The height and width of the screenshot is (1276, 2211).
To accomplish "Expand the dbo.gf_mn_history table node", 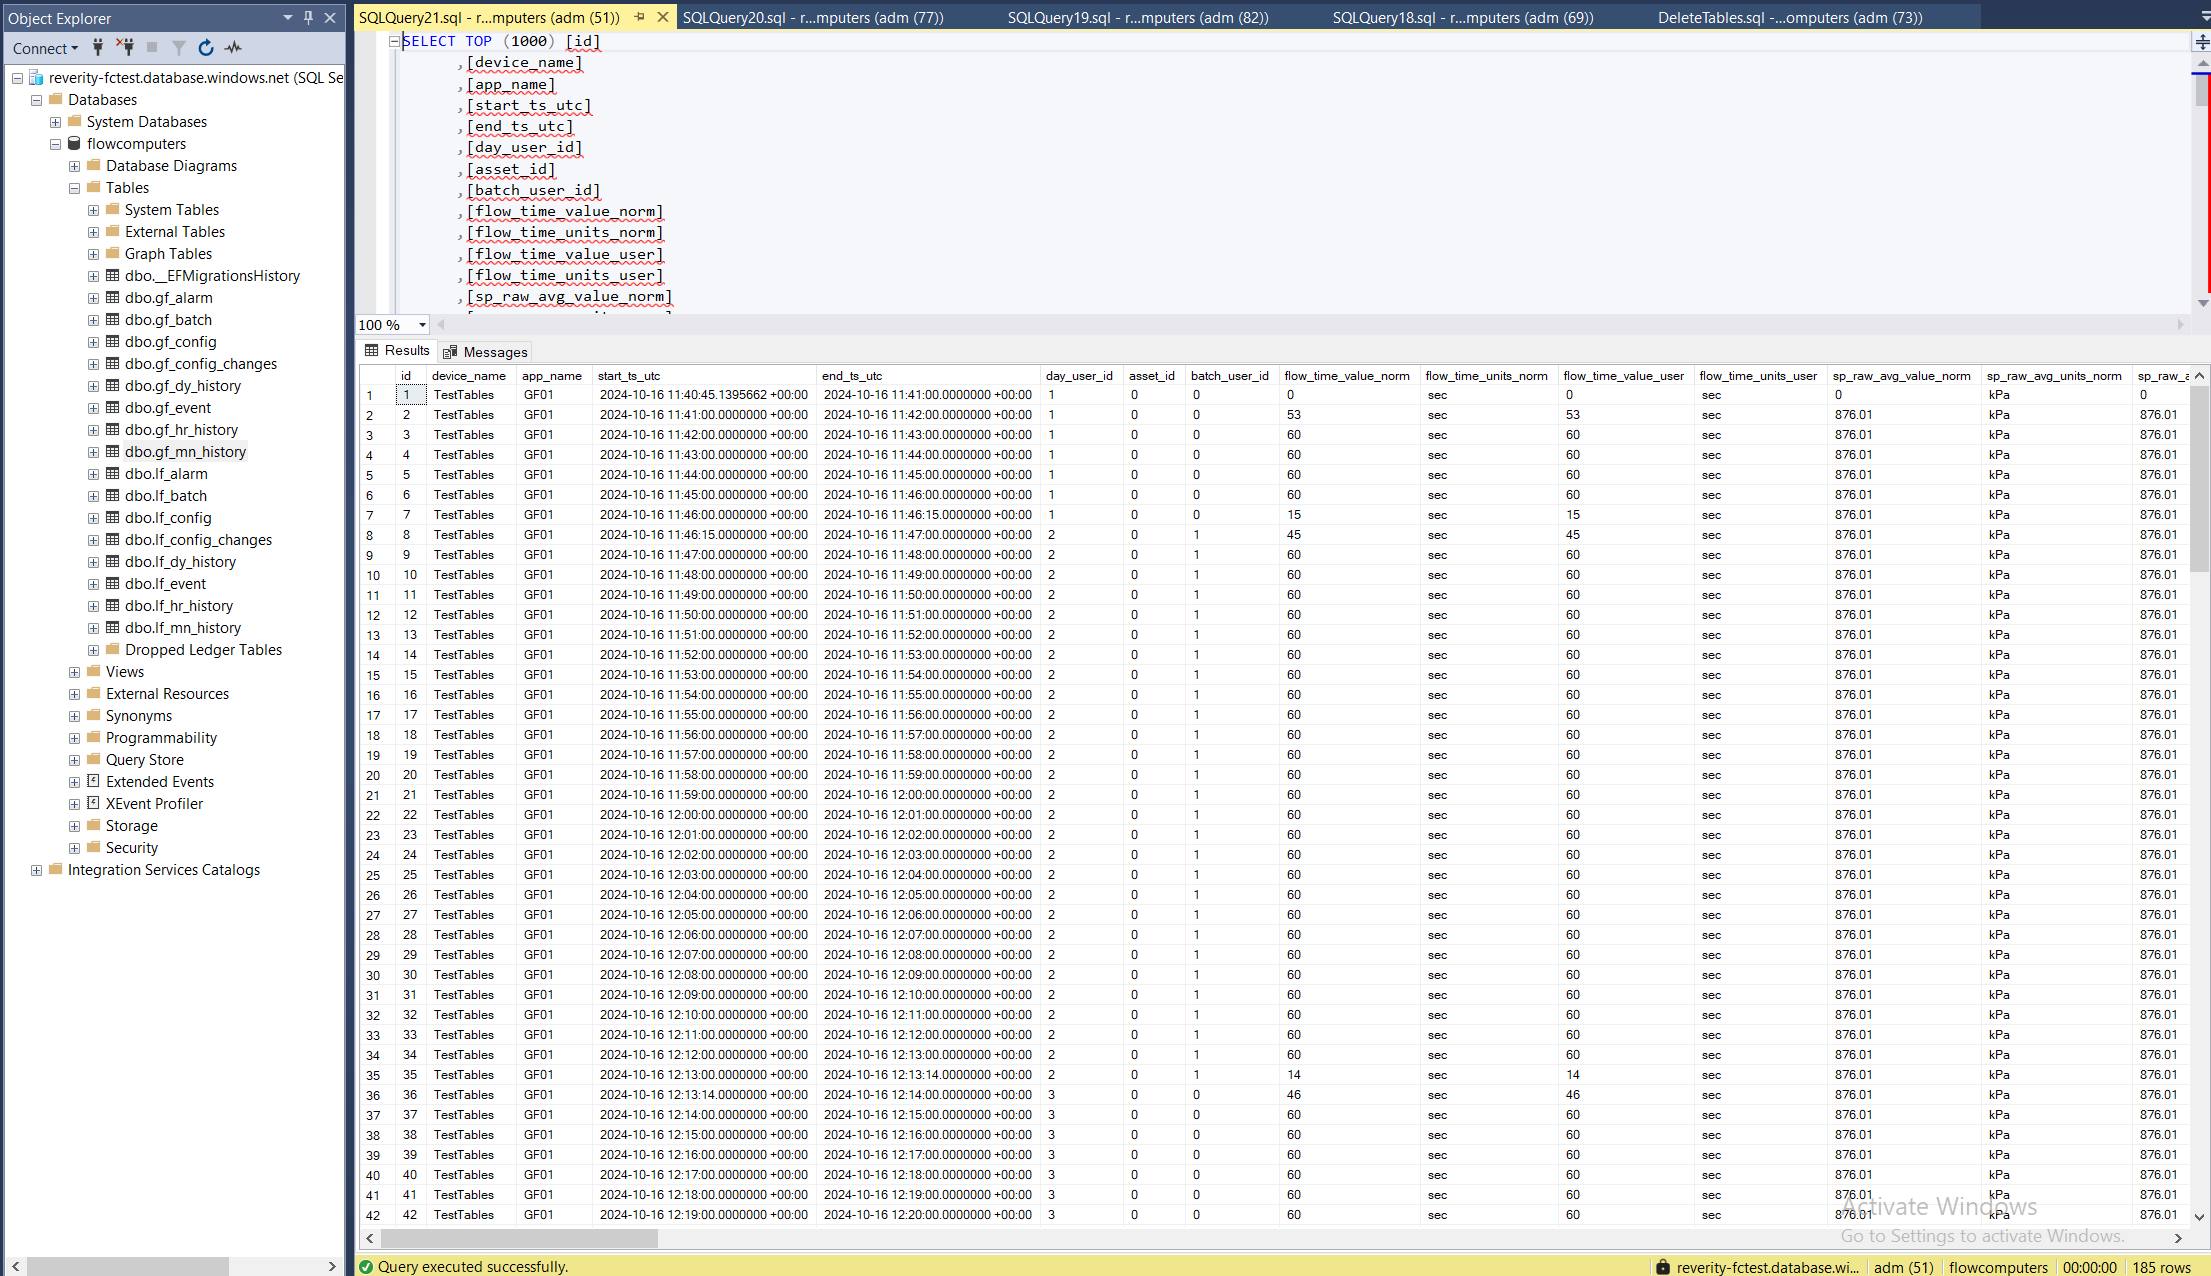I will coord(93,452).
